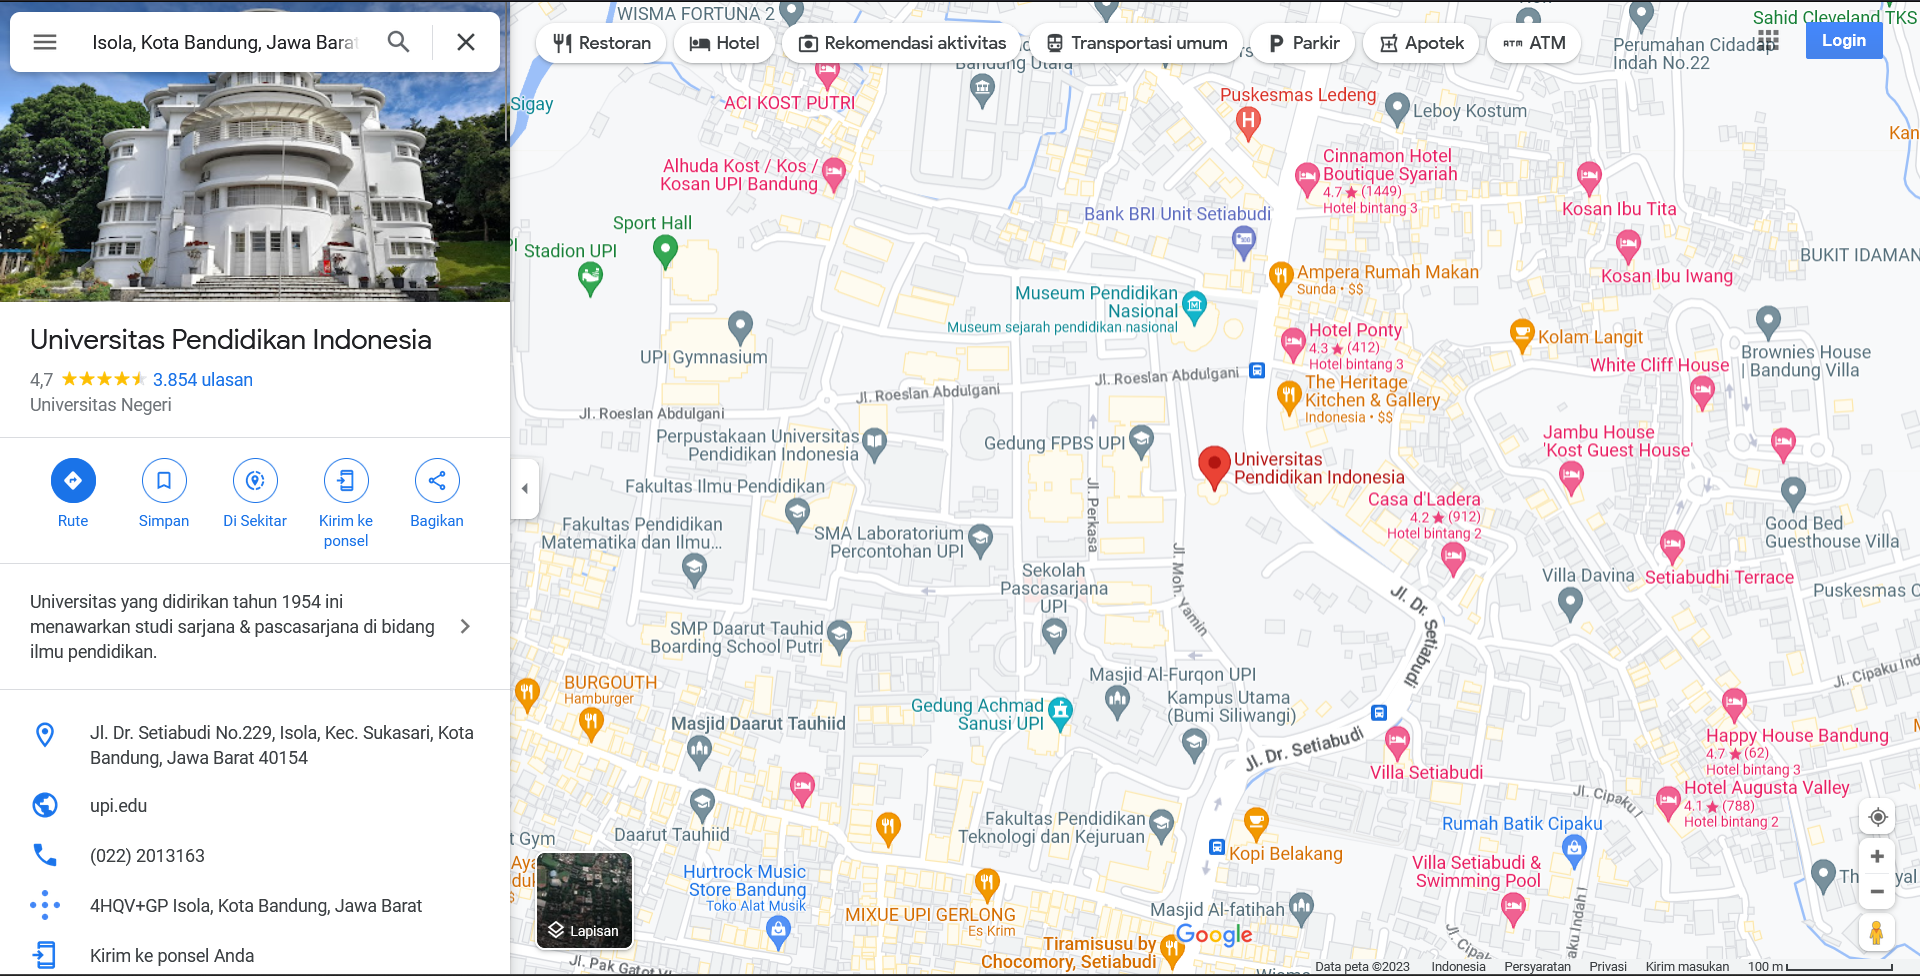
Task: Click Kopi Belakang cafe marker
Action: pos(1256,823)
